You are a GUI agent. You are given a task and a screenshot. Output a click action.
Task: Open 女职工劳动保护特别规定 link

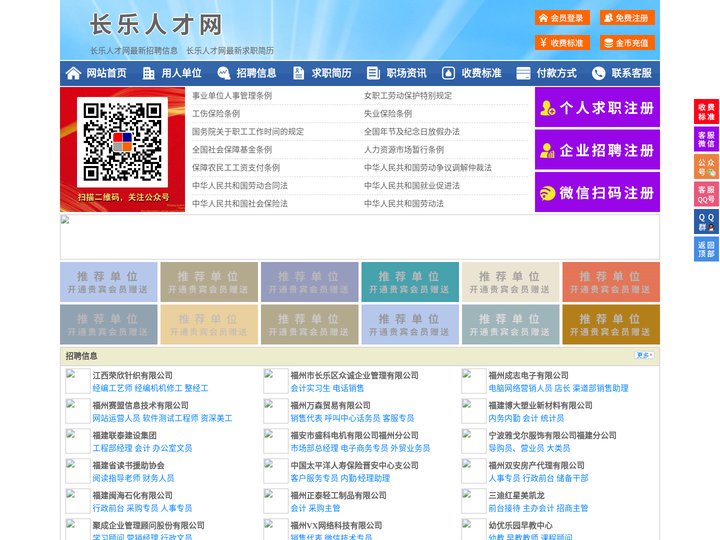click(408, 96)
